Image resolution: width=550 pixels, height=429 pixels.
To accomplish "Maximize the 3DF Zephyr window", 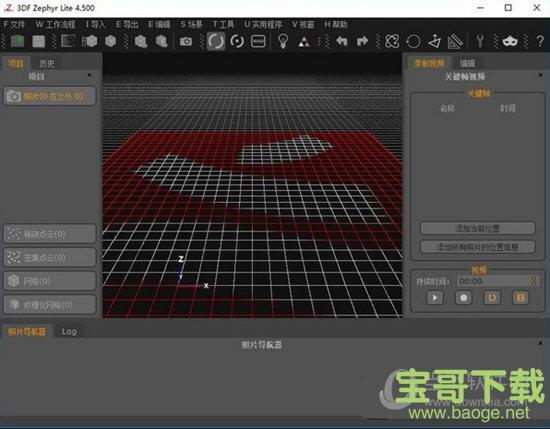I will pyautogui.click(x=508, y=7).
